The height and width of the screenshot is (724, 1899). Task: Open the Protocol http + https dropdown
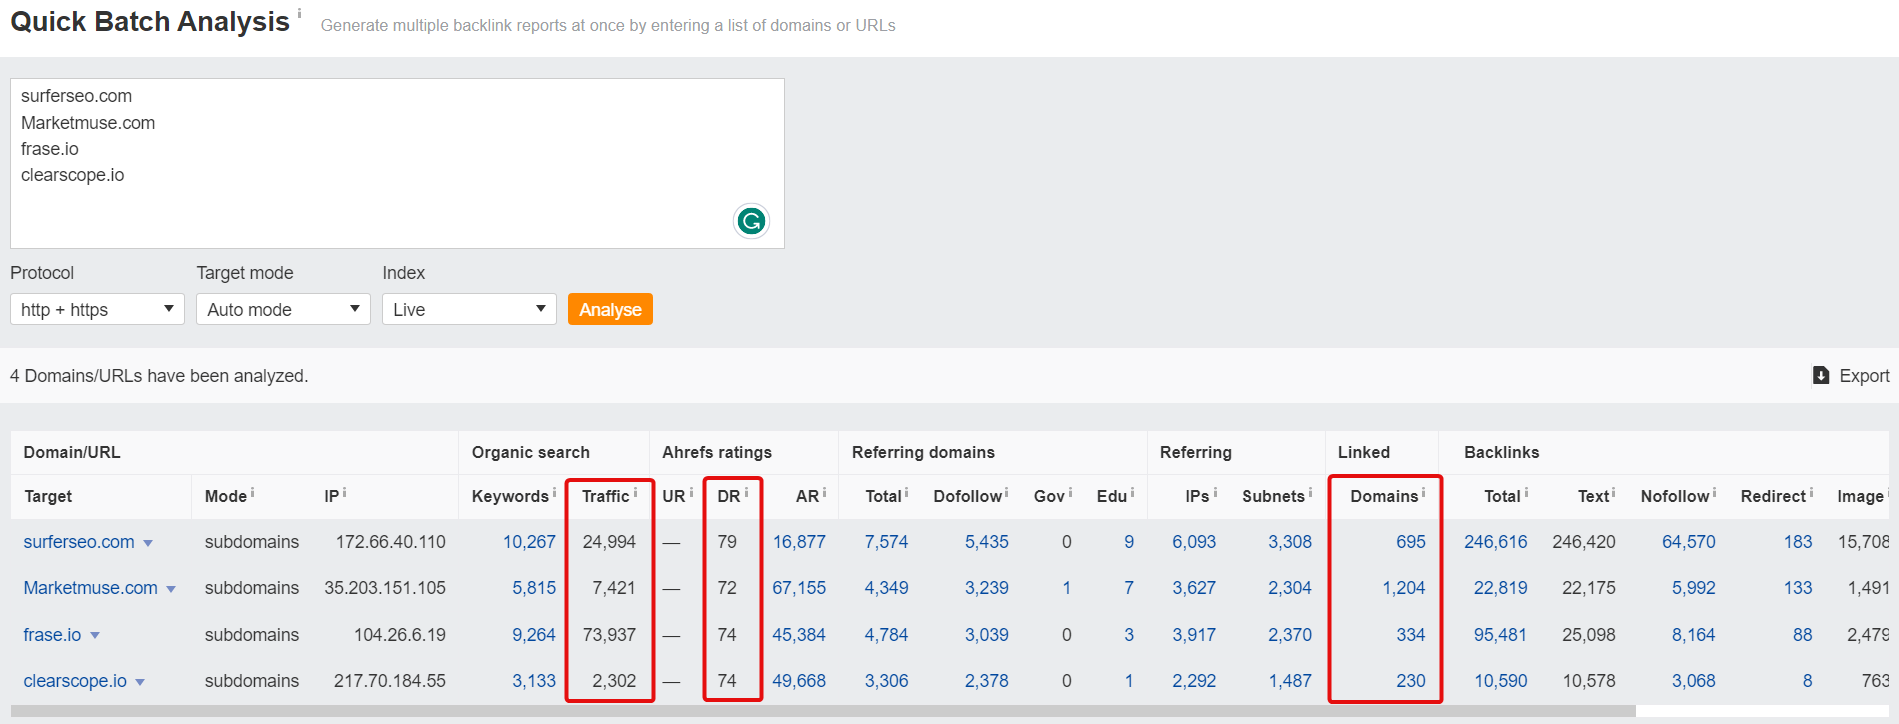pos(97,309)
